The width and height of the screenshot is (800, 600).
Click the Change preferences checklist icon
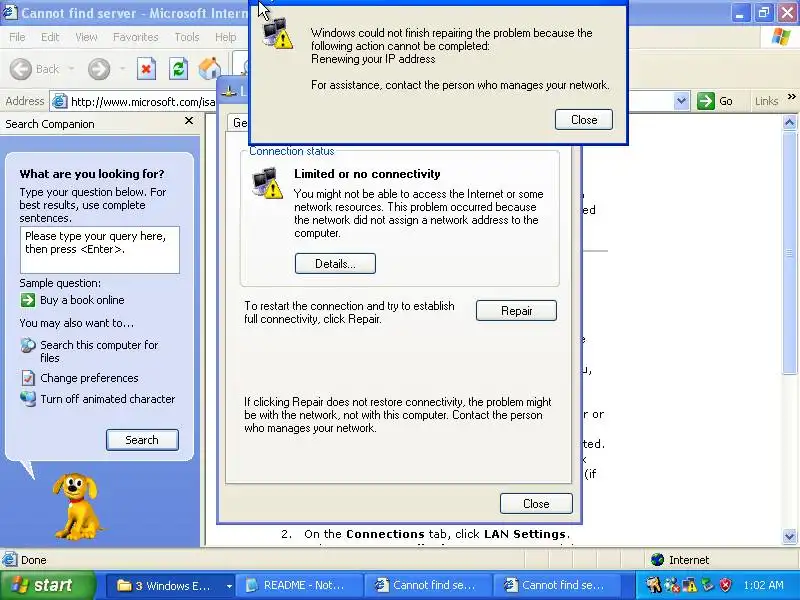point(28,378)
